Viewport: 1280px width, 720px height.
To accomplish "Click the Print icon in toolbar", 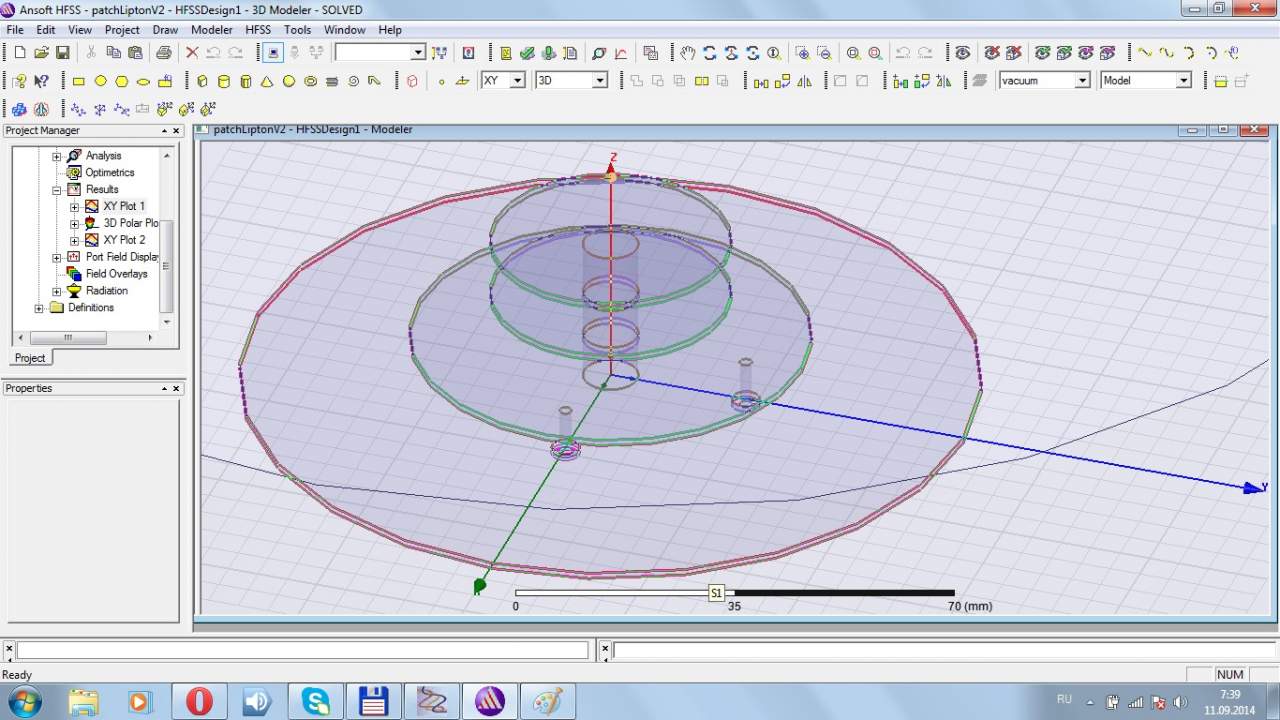I will point(164,53).
